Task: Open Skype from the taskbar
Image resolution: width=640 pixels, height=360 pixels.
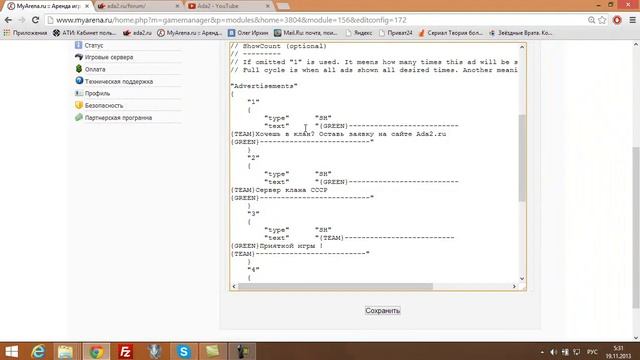Action: tap(184, 351)
